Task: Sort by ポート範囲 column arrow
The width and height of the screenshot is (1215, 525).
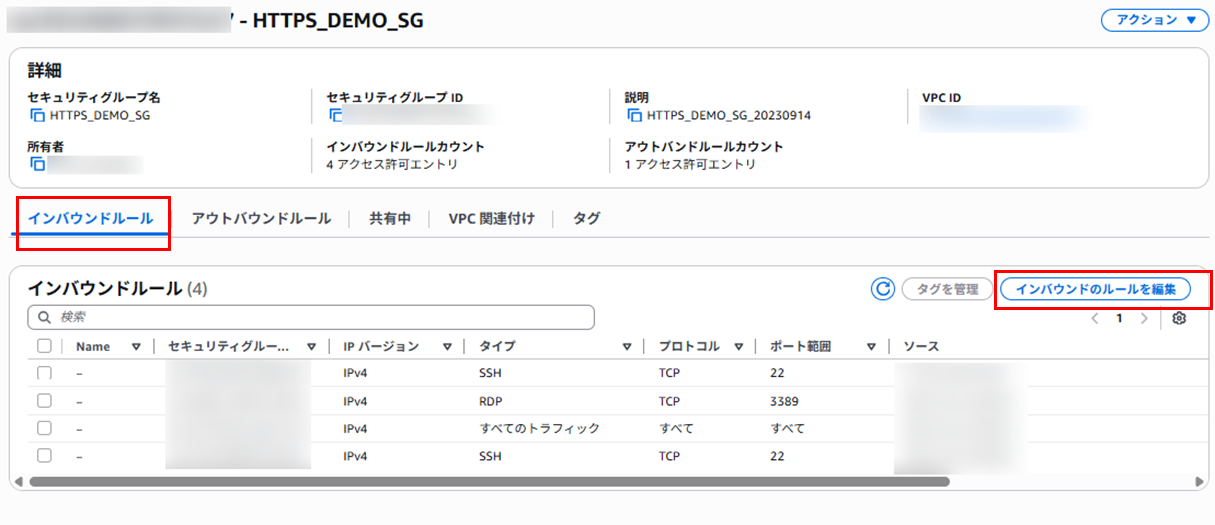Action: point(872,347)
